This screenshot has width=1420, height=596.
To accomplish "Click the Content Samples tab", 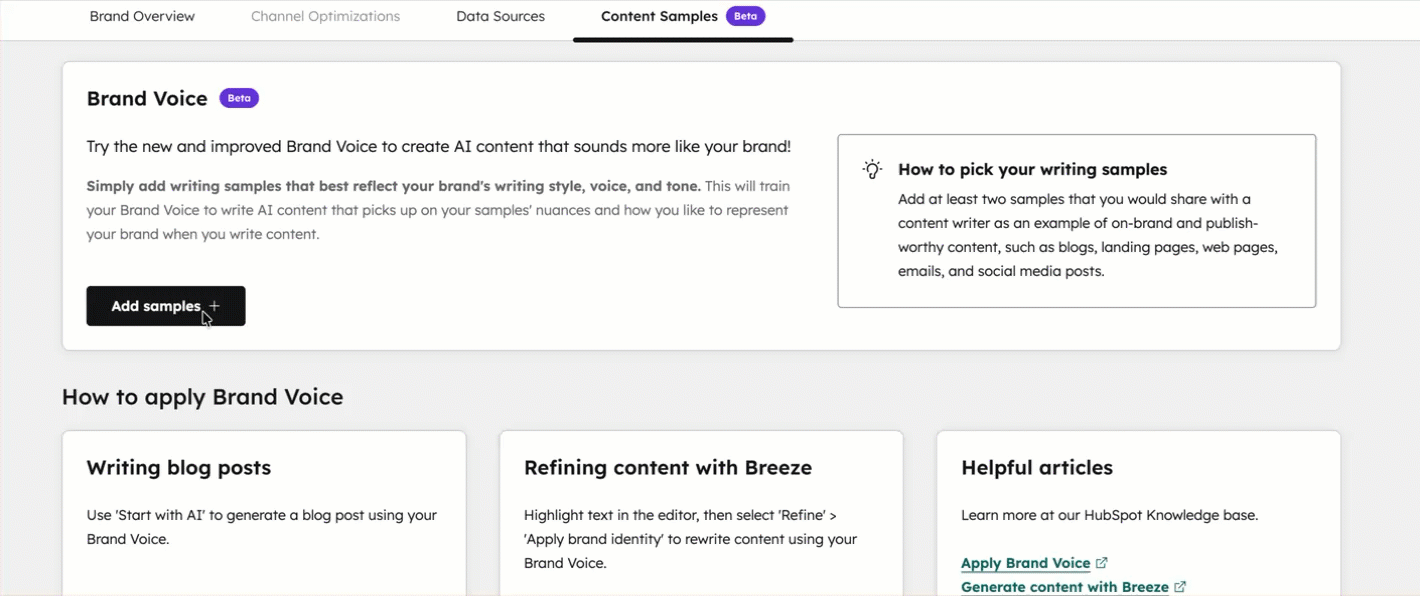I will pyautogui.click(x=658, y=16).
